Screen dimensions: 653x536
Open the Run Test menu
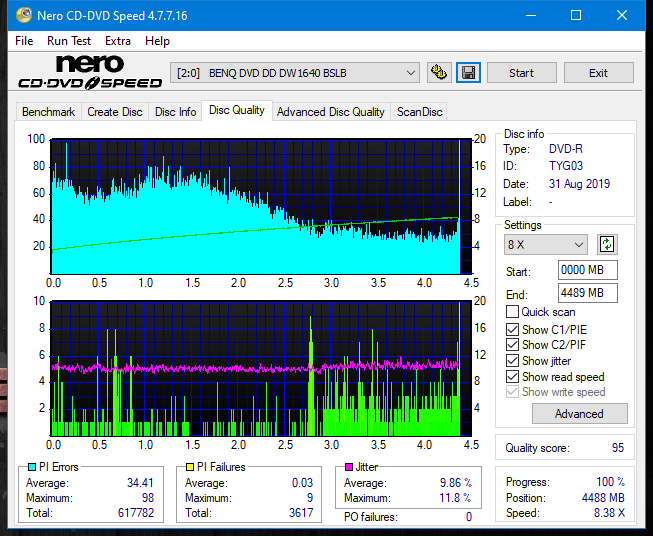(x=69, y=41)
